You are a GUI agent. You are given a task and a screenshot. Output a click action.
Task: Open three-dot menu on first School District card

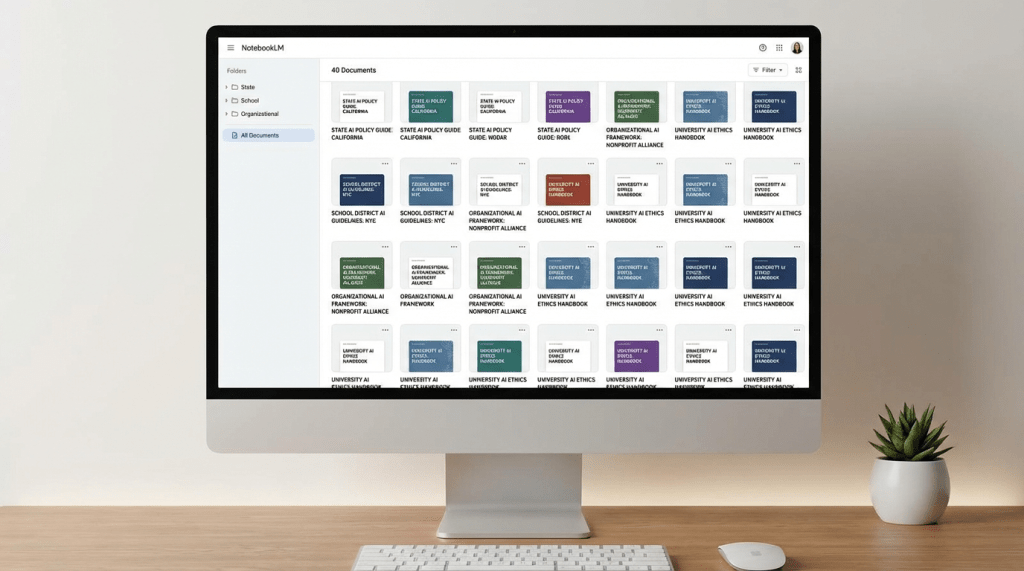[384, 163]
